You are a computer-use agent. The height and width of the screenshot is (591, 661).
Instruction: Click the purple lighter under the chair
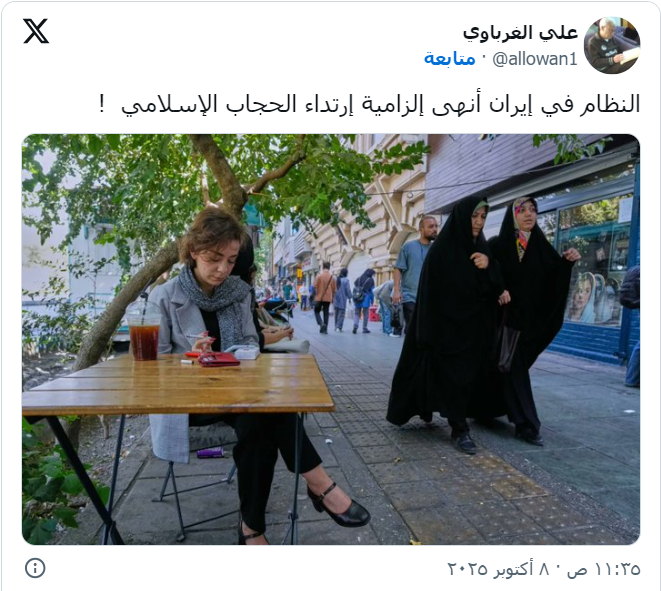[210, 453]
